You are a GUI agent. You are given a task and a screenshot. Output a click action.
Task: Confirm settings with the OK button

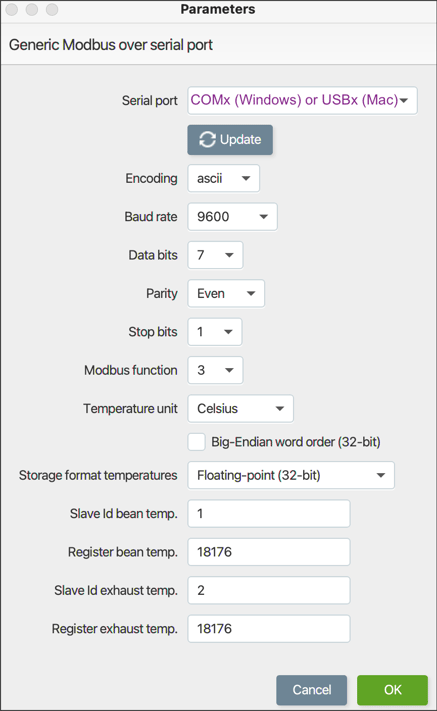click(x=392, y=690)
